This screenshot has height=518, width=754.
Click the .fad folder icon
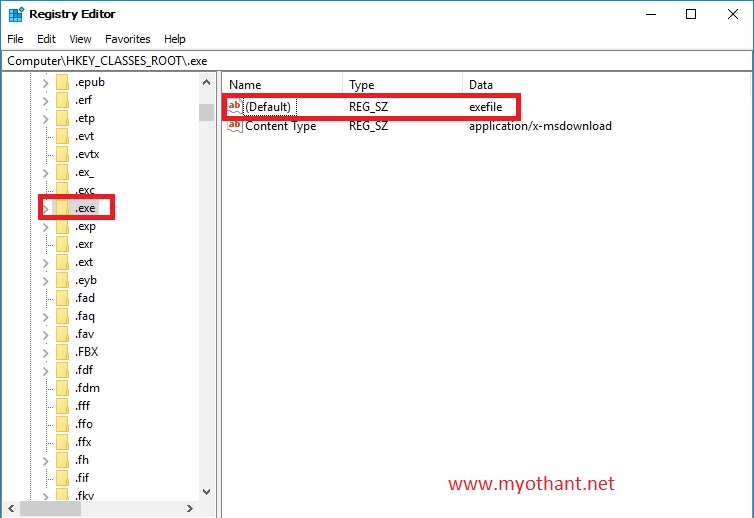[63, 298]
